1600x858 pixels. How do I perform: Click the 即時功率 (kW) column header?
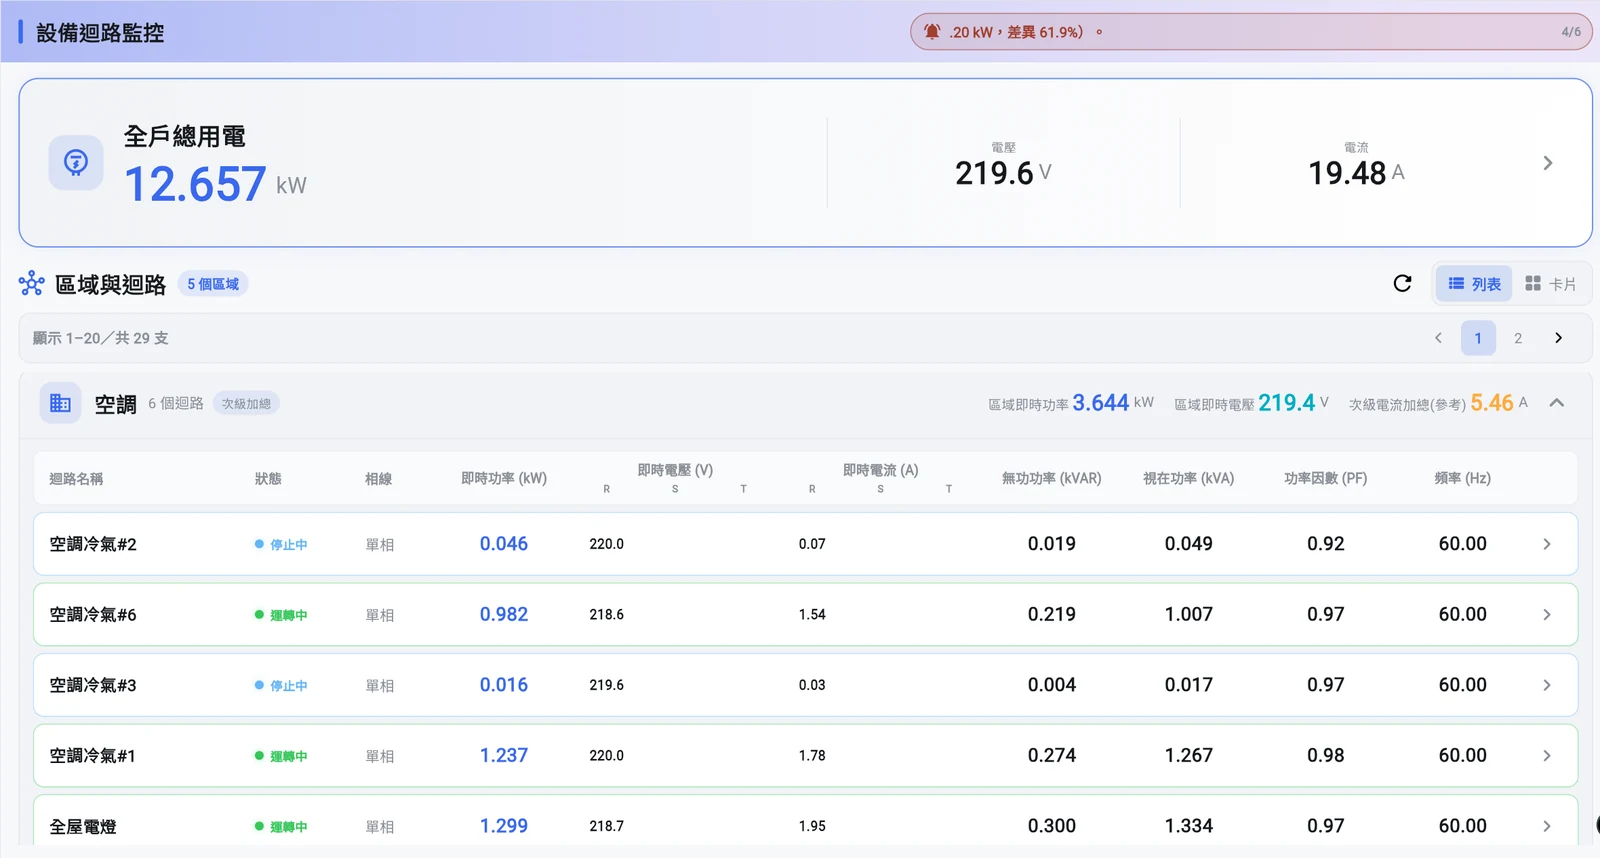(504, 479)
